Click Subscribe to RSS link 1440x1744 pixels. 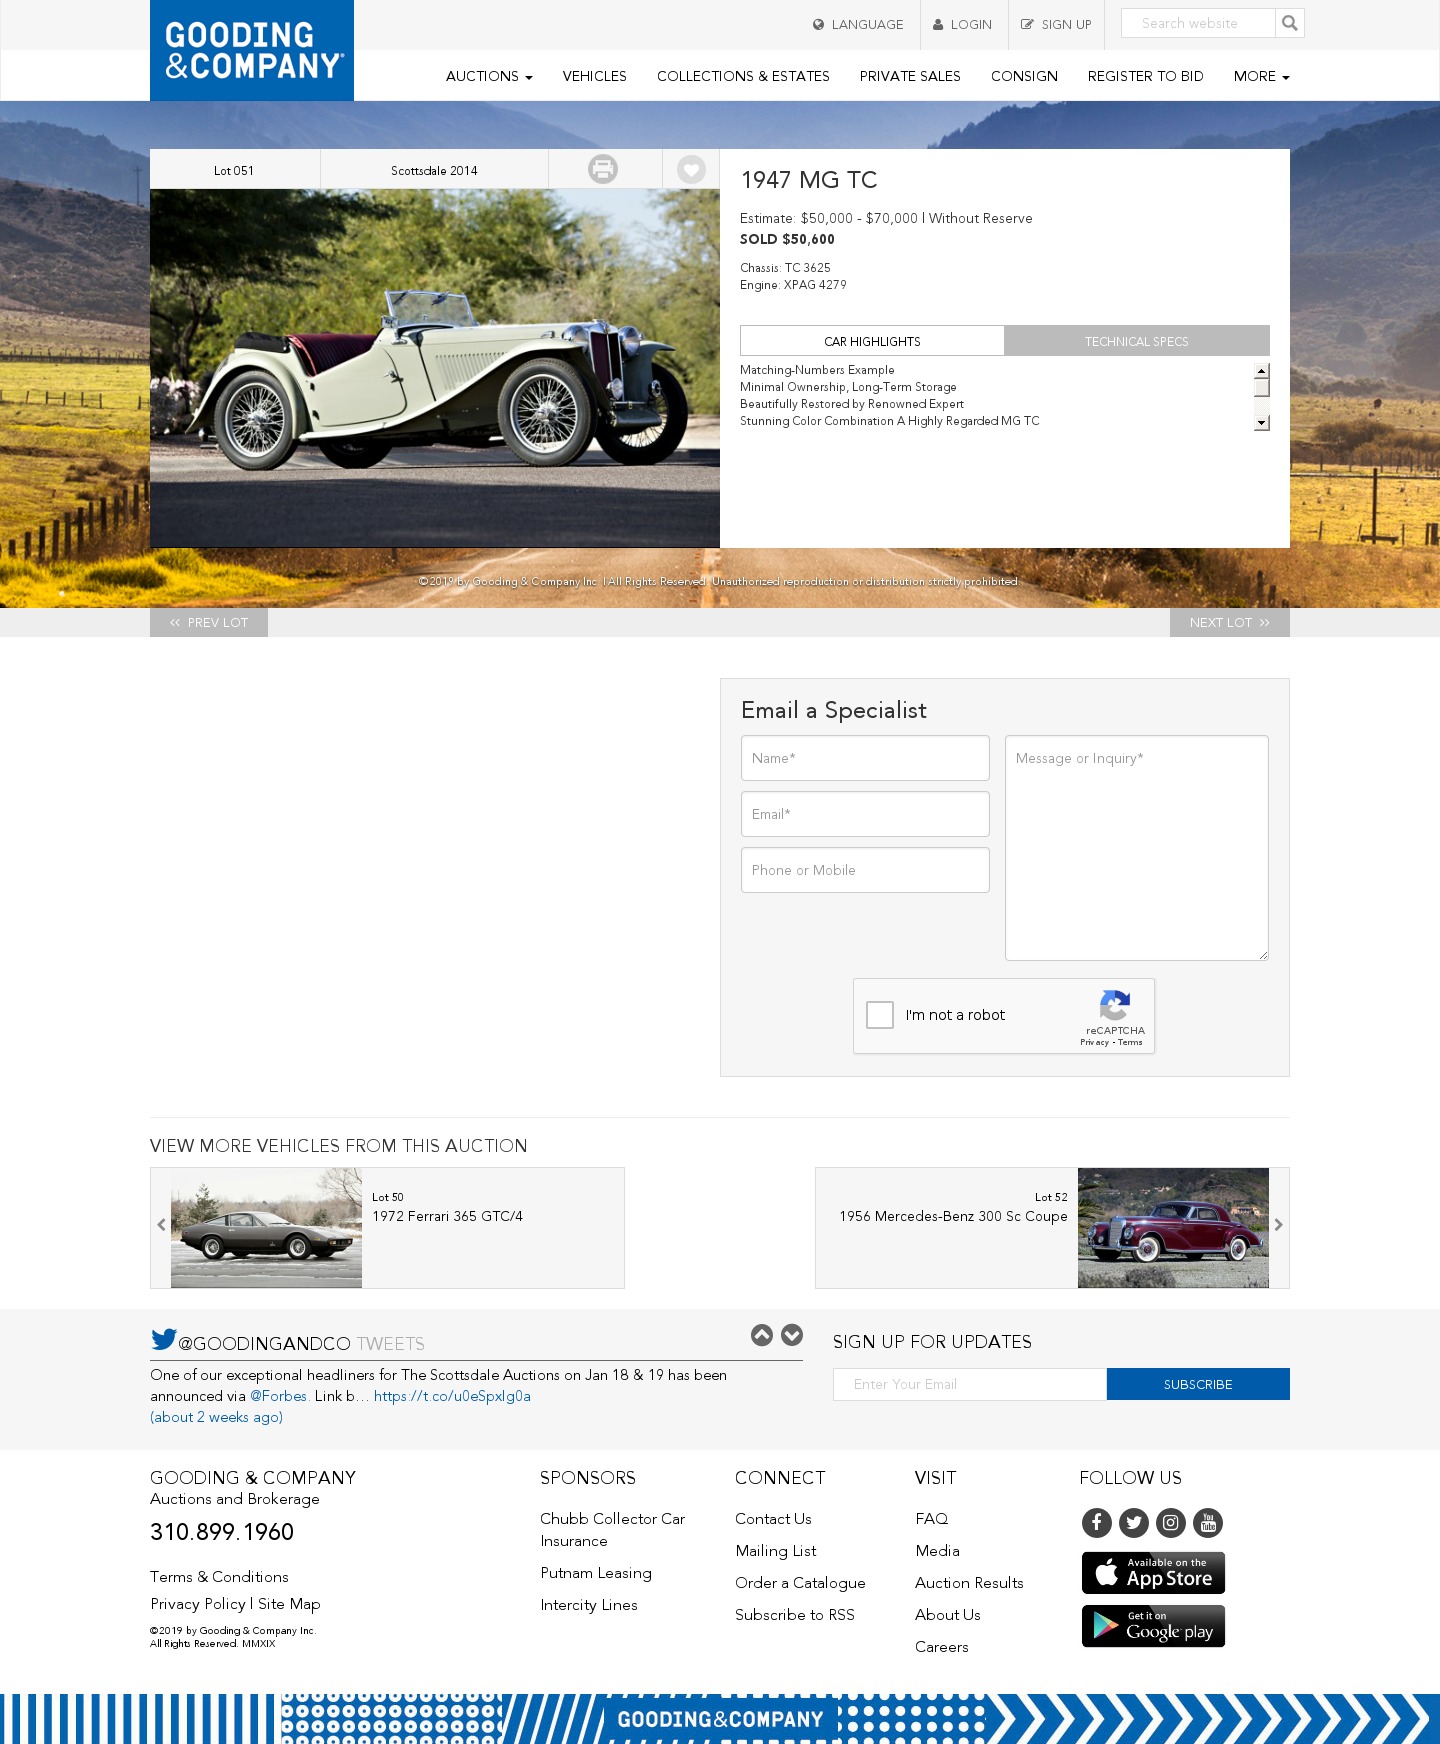(795, 1615)
